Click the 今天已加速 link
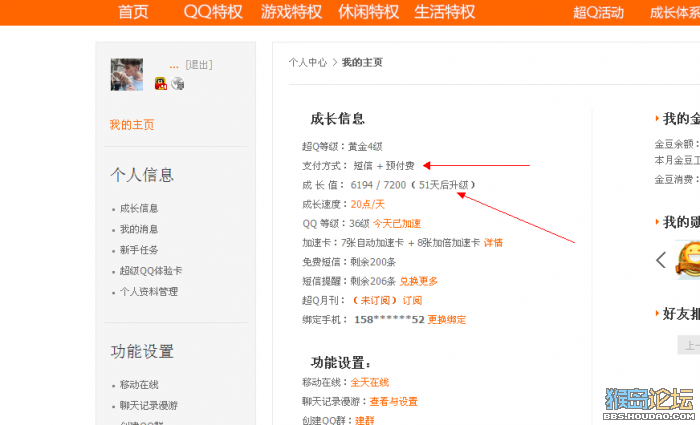The width and height of the screenshot is (700, 425). point(397,224)
